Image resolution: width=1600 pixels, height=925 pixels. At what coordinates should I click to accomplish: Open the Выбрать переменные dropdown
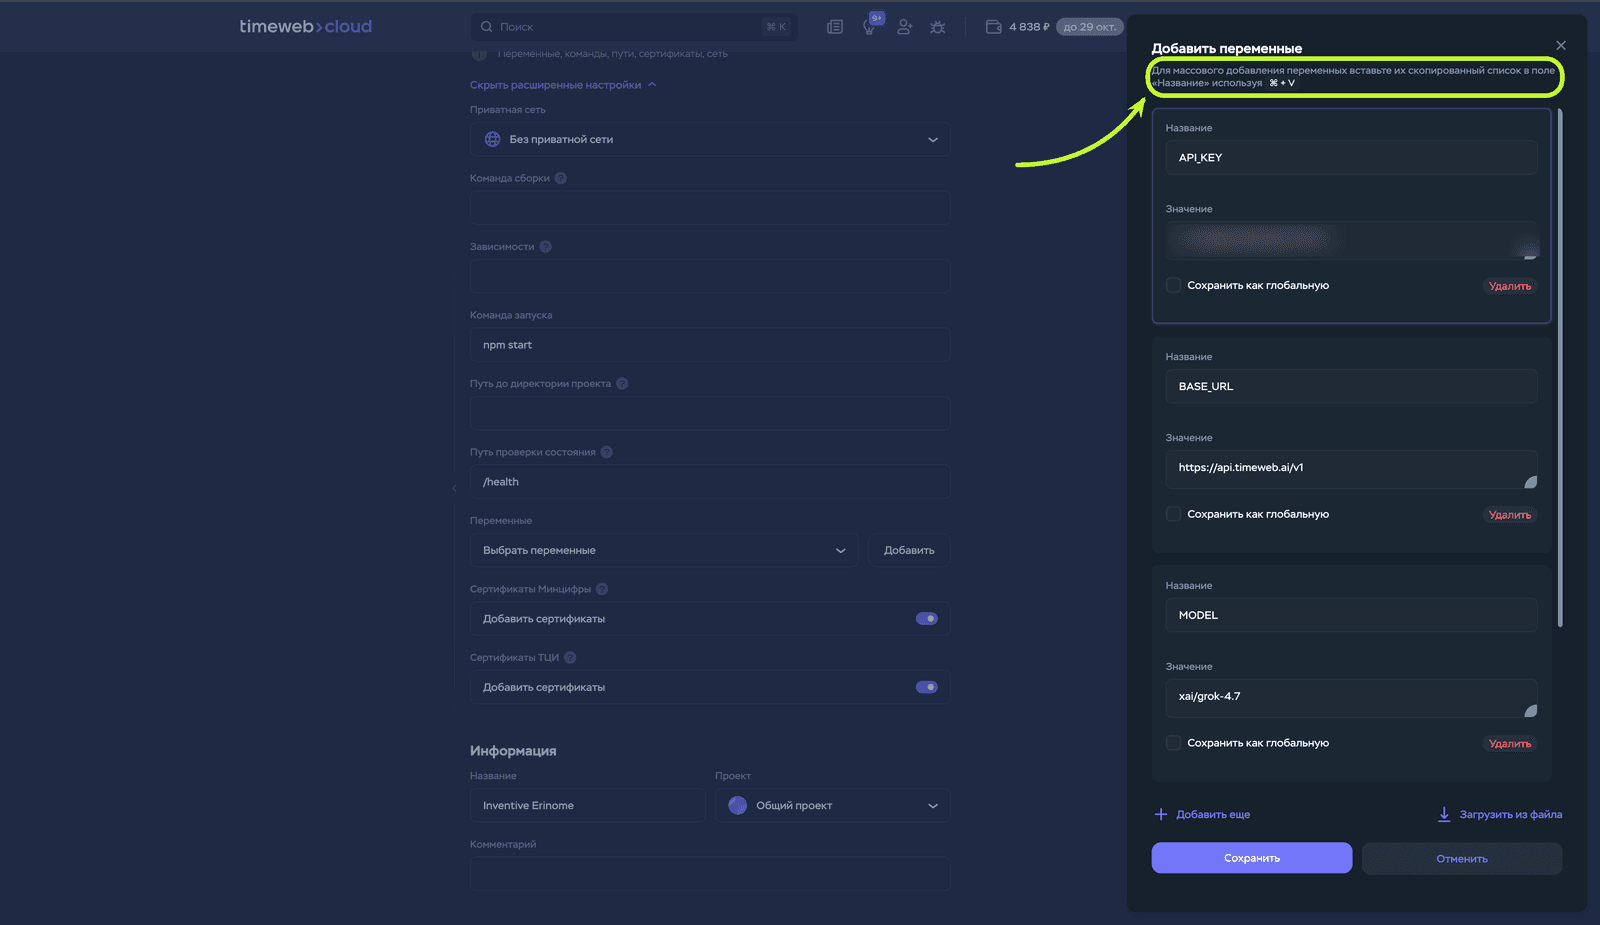(x=664, y=551)
